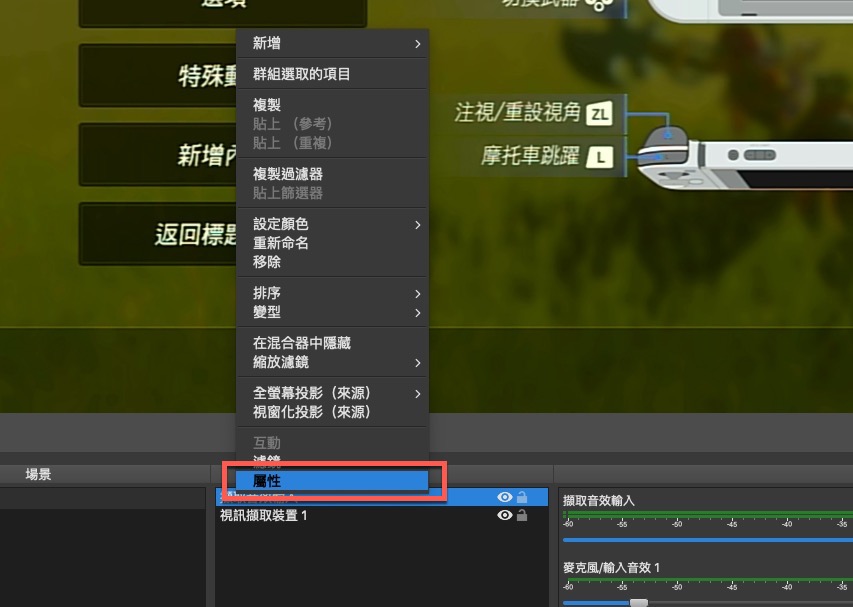Toggle visibility eye of selected source row
Viewport: 853px width, 607px height.
505,497
